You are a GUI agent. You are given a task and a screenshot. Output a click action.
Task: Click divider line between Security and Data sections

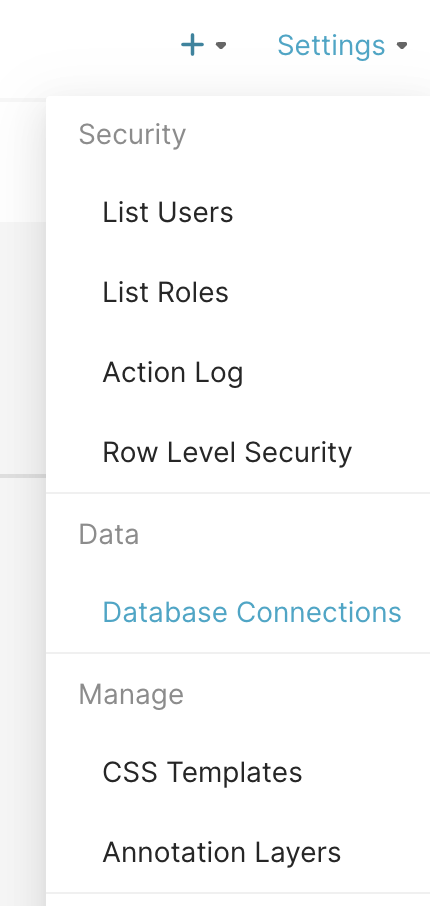pos(238,493)
